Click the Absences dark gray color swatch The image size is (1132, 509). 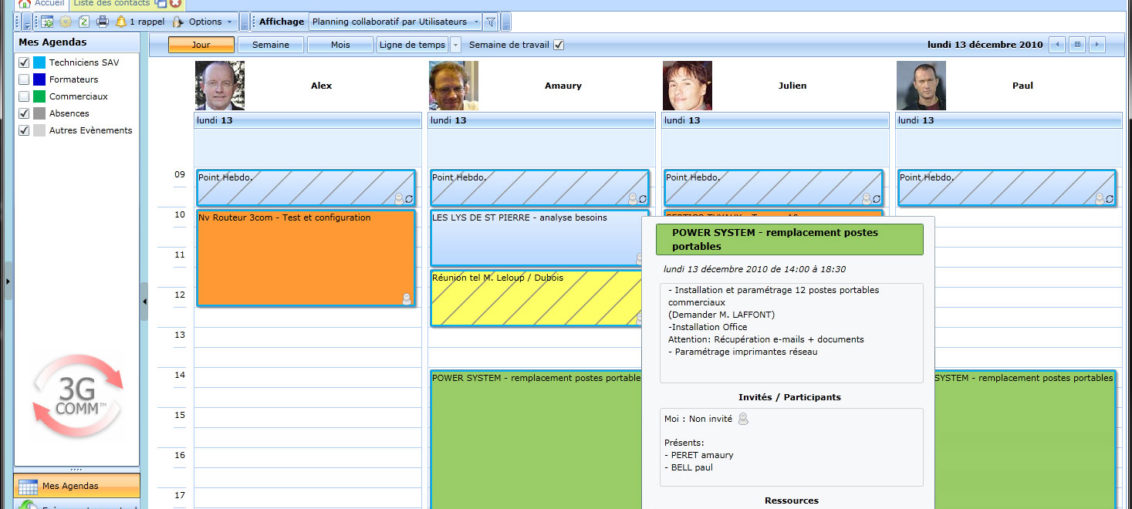[39, 113]
